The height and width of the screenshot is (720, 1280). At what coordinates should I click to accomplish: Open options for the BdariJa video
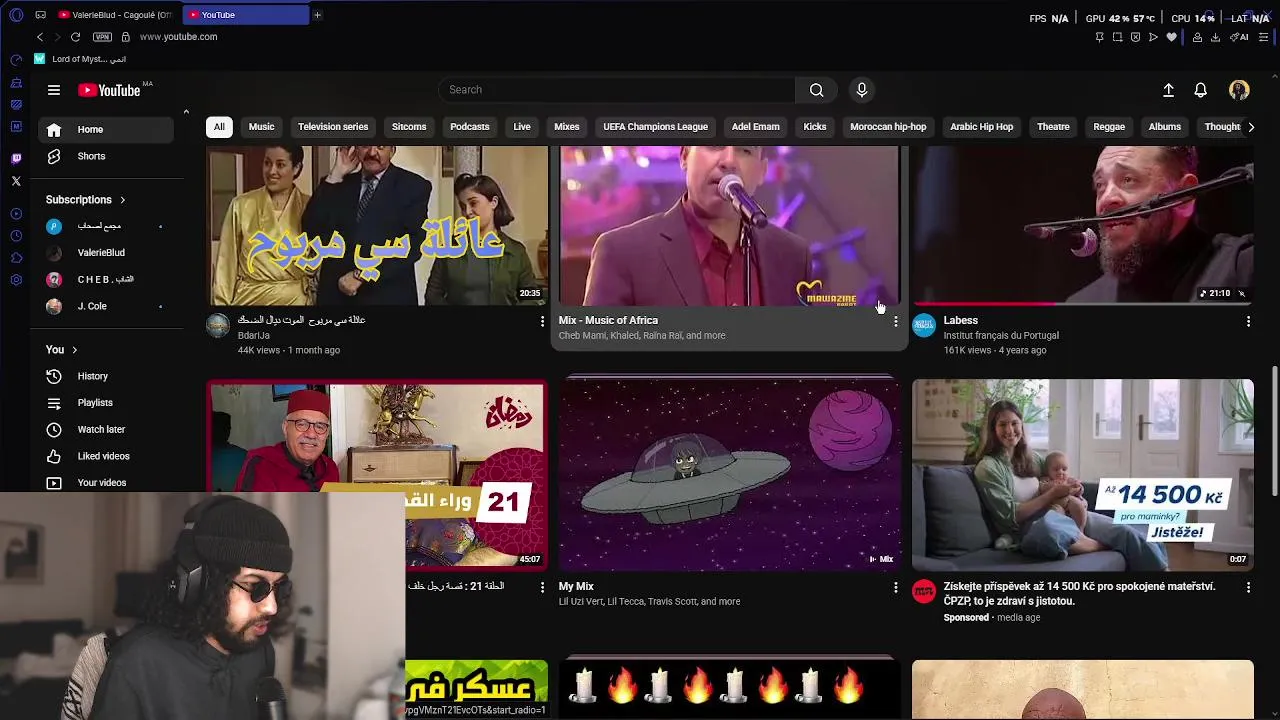[x=542, y=322]
